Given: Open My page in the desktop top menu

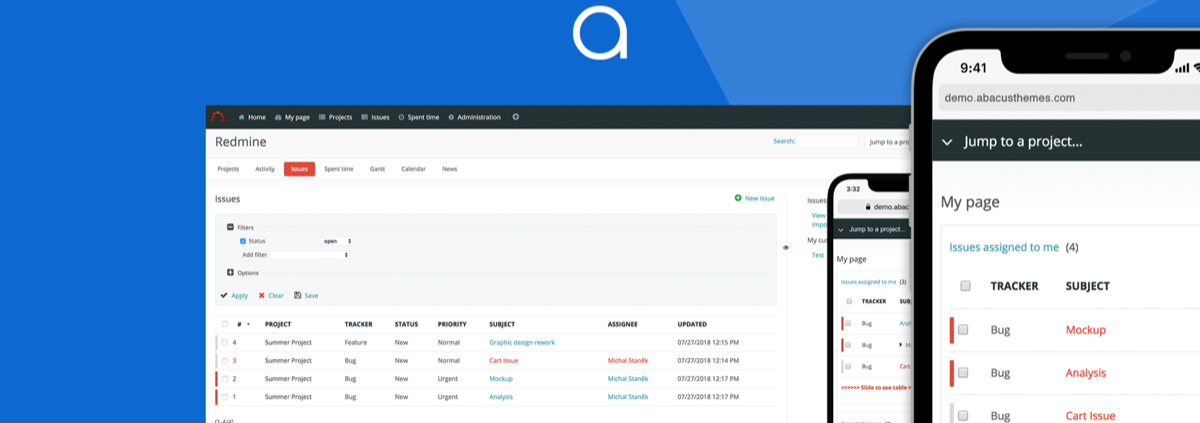Looking at the screenshot, I should point(292,117).
